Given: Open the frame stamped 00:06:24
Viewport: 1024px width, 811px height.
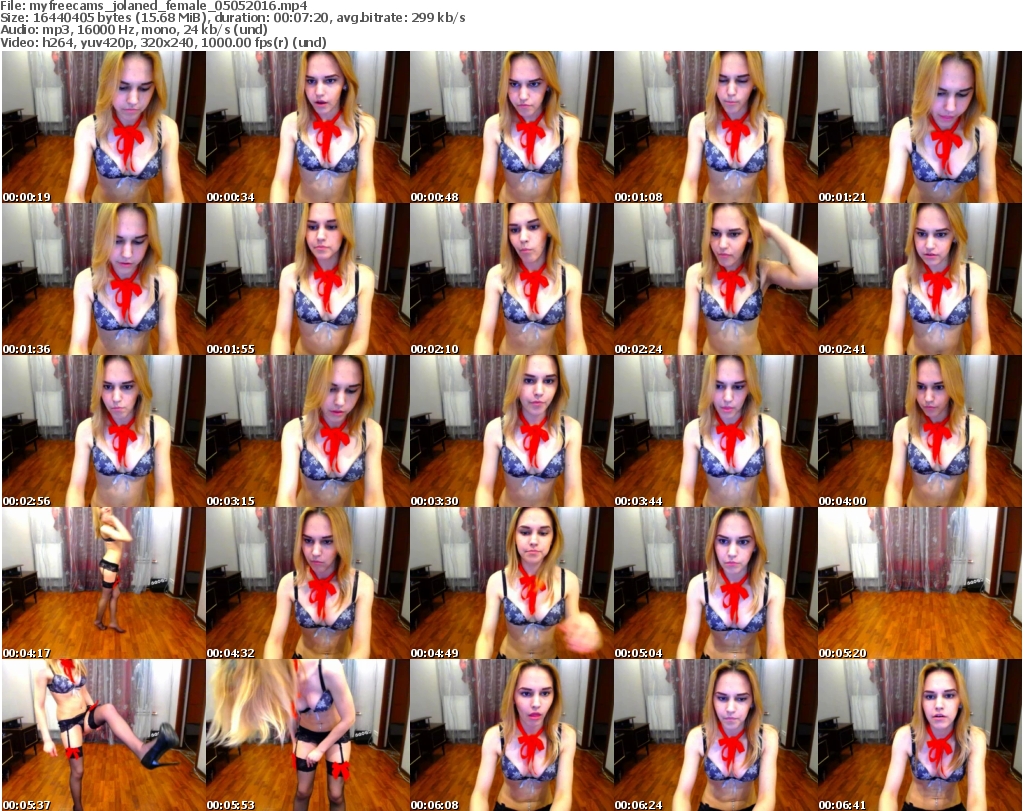Looking at the screenshot, I should [716, 735].
